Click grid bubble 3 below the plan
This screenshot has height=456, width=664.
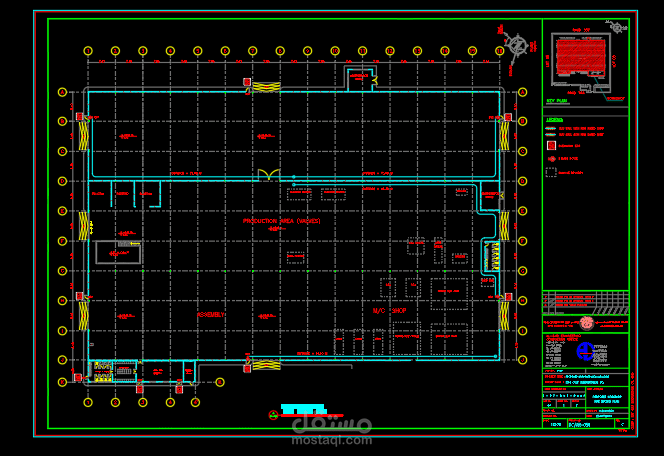pyautogui.click(x=143, y=402)
